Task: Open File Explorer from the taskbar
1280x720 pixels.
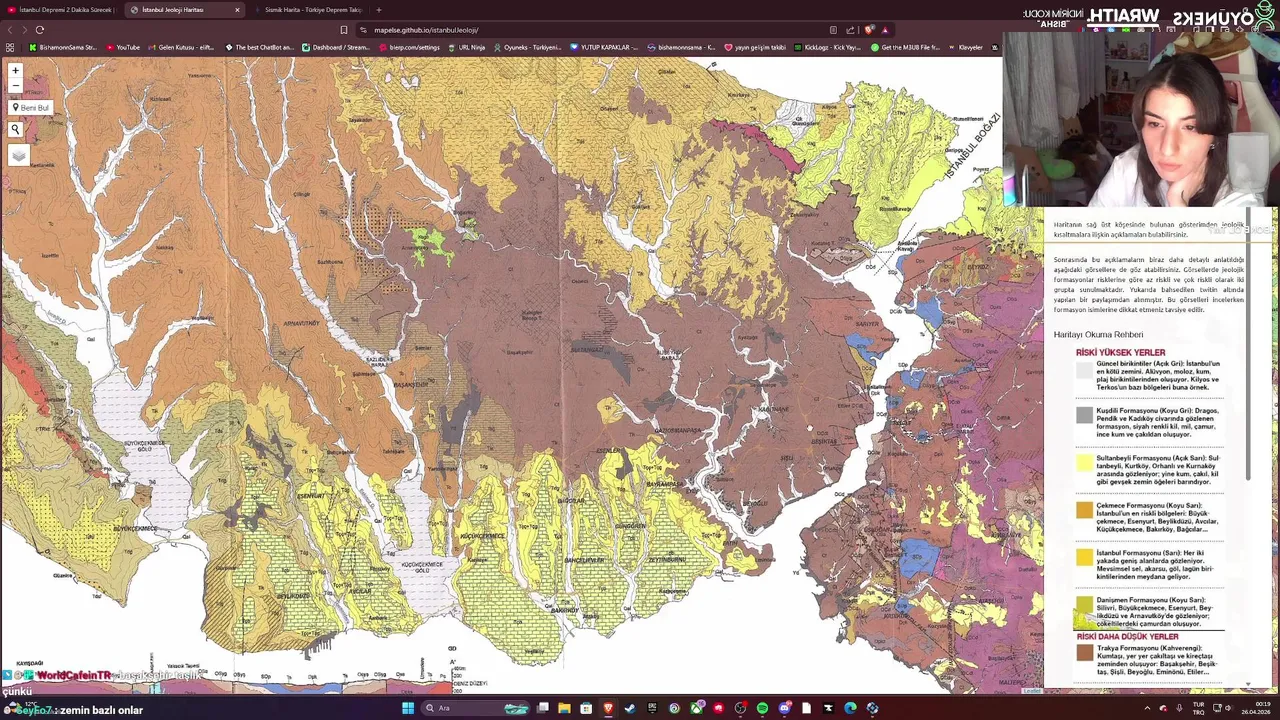Action: [564, 708]
